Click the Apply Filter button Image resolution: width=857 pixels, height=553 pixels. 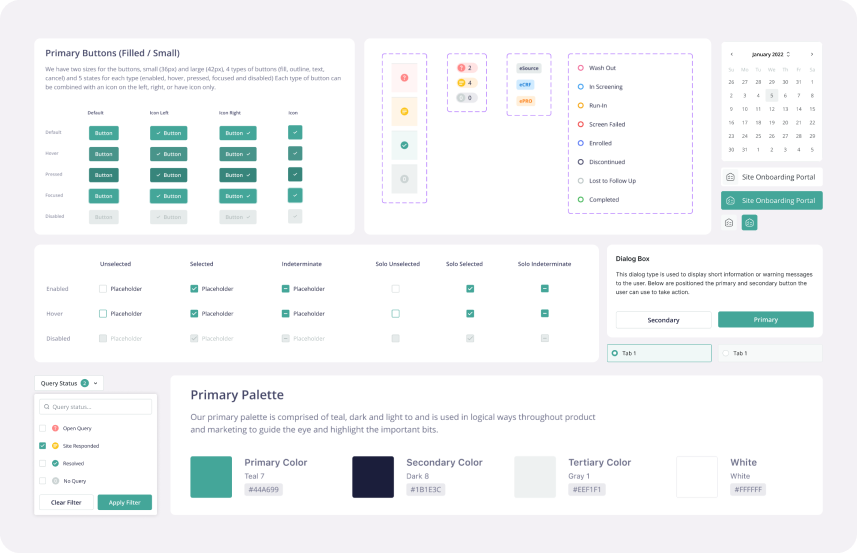pyautogui.click(x=125, y=502)
